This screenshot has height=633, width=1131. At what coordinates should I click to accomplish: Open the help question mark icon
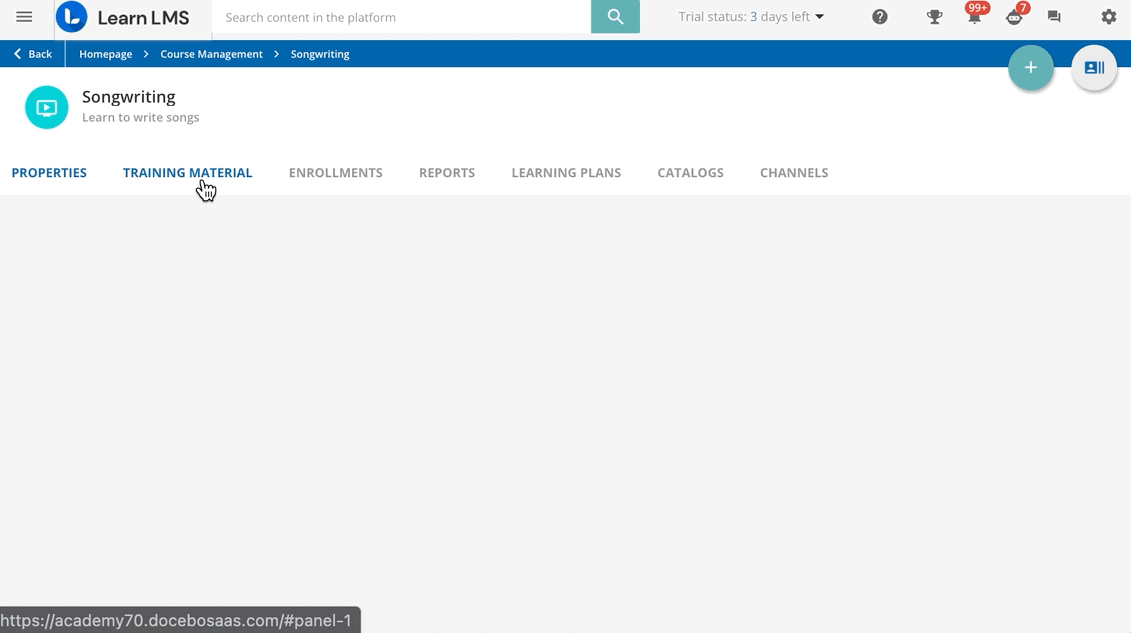click(x=879, y=17)
